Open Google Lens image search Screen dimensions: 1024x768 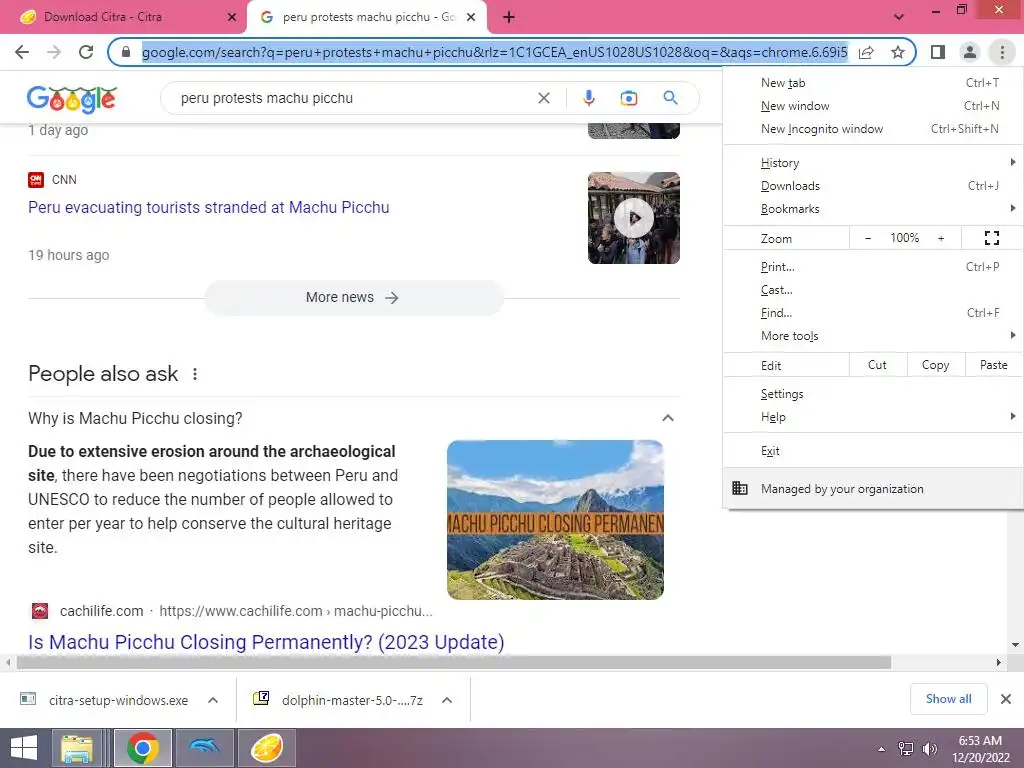click(628, 98)
